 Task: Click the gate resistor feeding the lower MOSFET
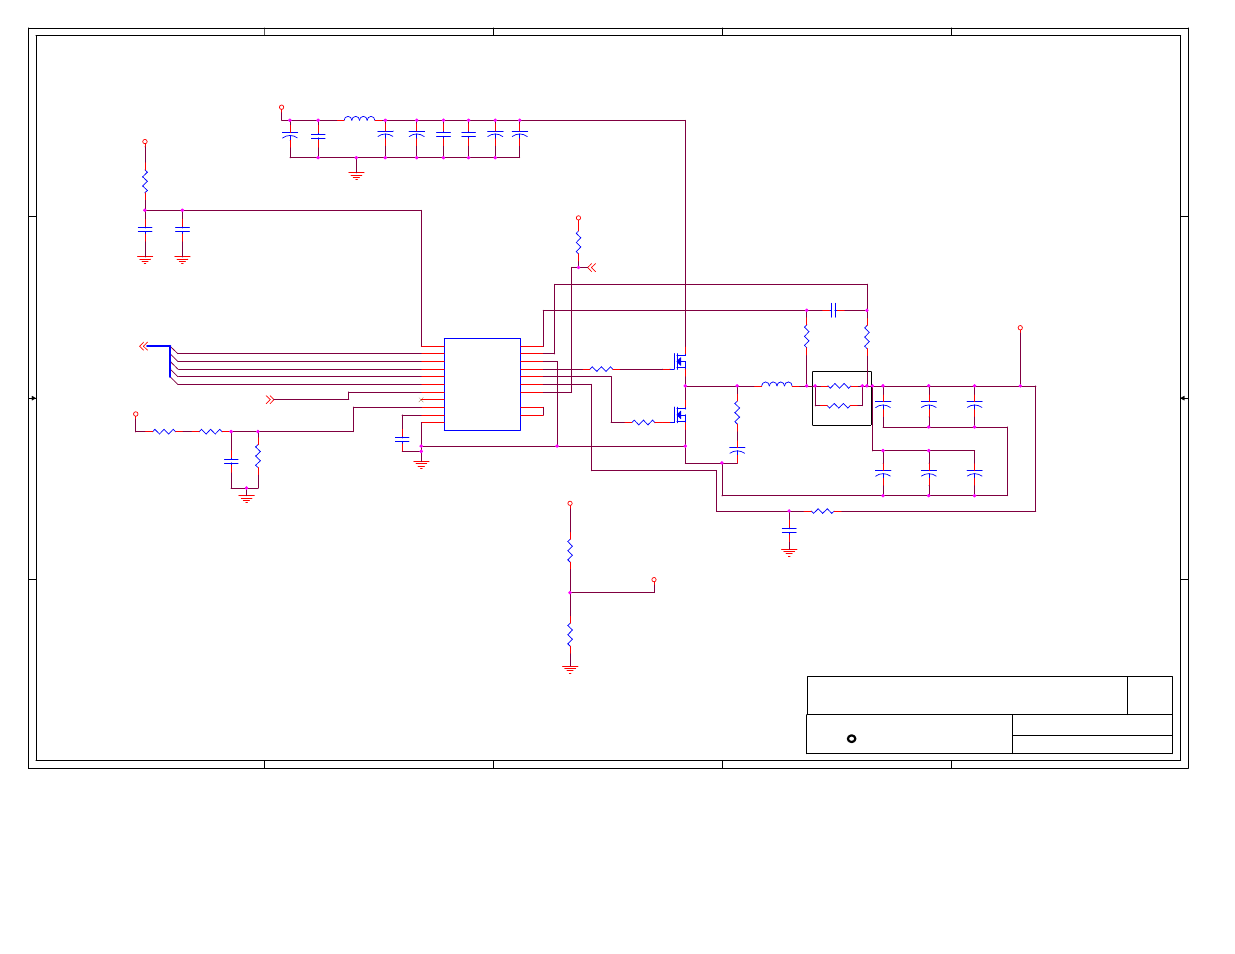click(643, 422)
